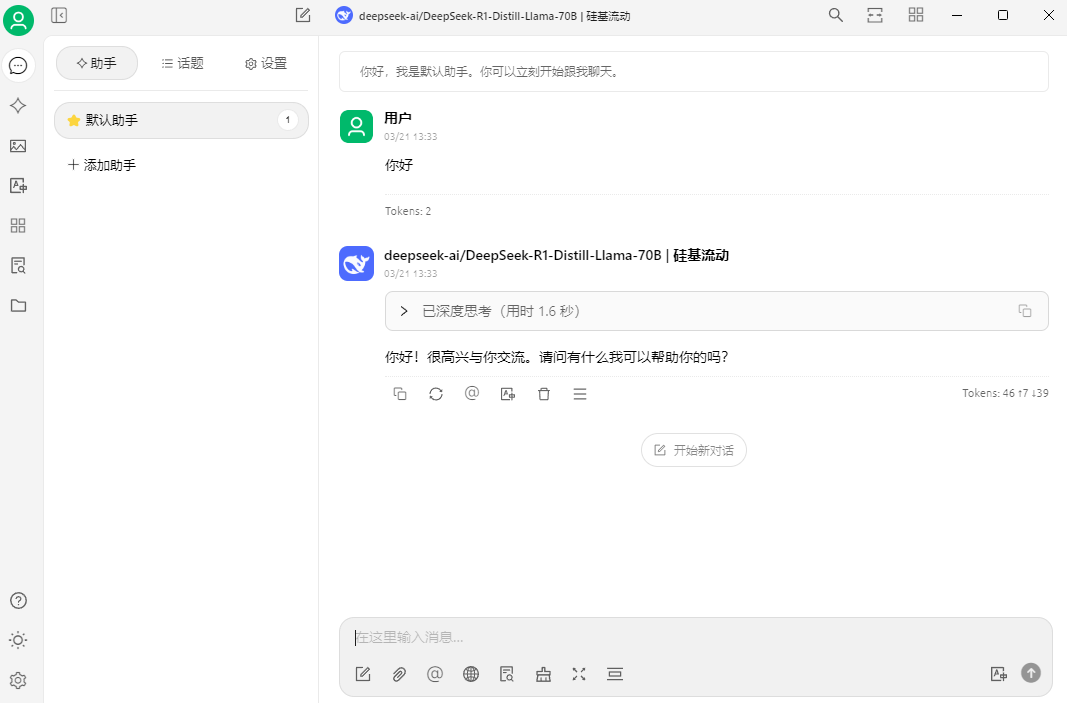Enable web search globe icon

pos(471,674)
